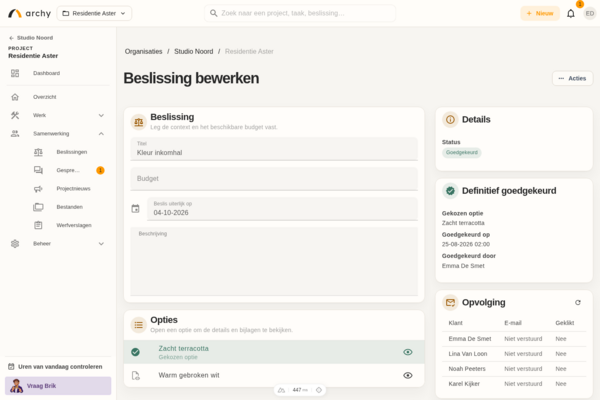Image resolution: width=600 pixels, height=400 pixels.
Task: Select the Warm gebroken wit option row
Action: tap(274, 376)
